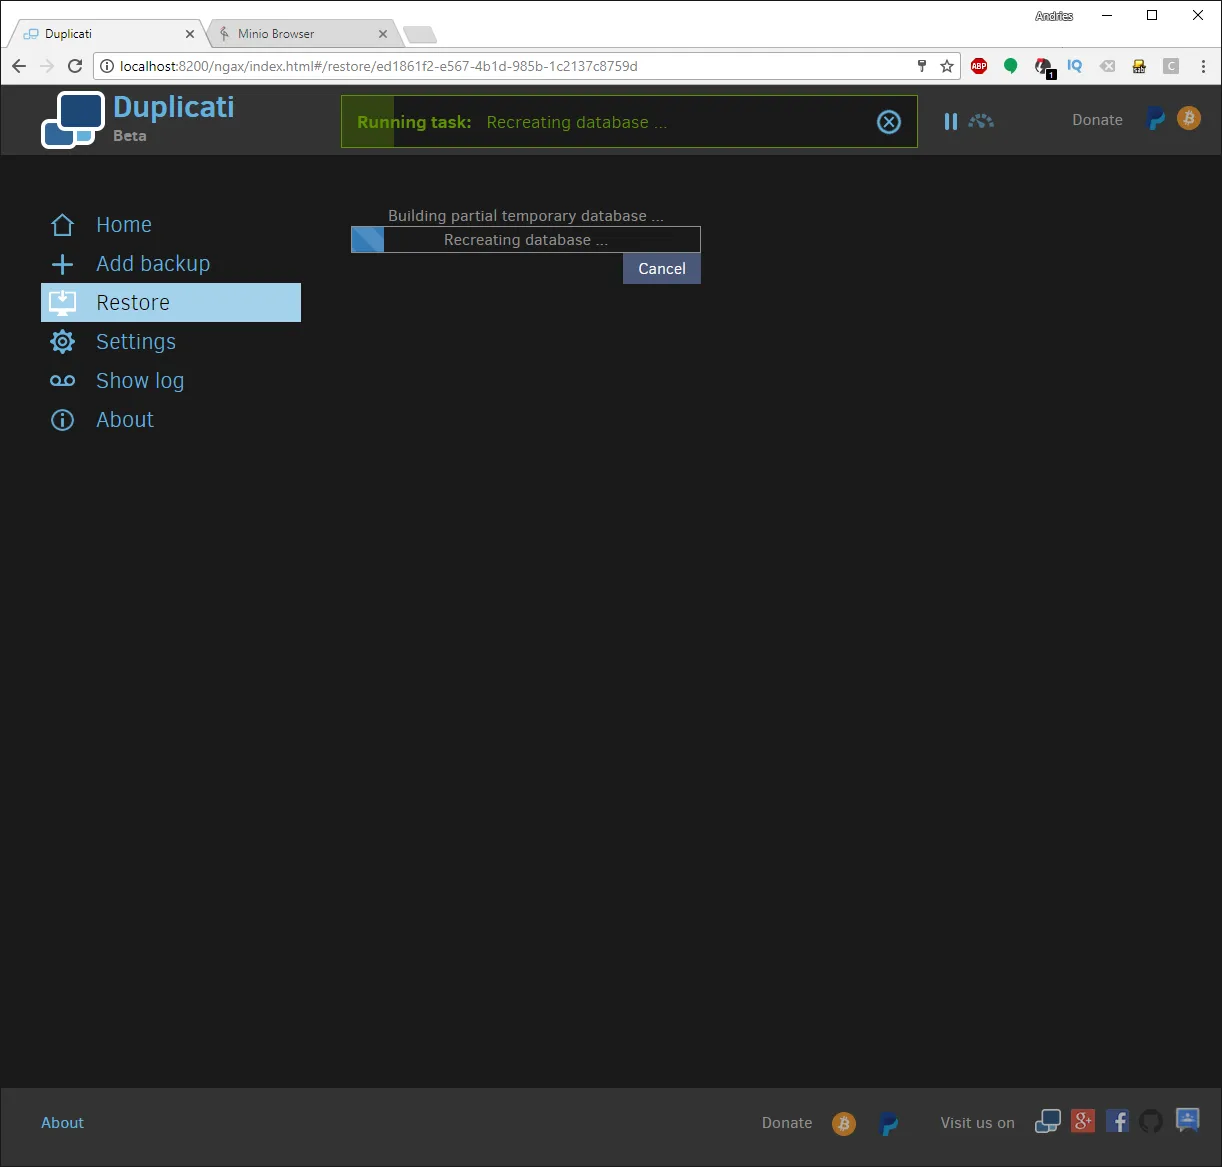This screenshot has height=1167, width=1222.
Task: Select the Duplicati browser tab
Action: pyautogui.click(x=106, y=34)
